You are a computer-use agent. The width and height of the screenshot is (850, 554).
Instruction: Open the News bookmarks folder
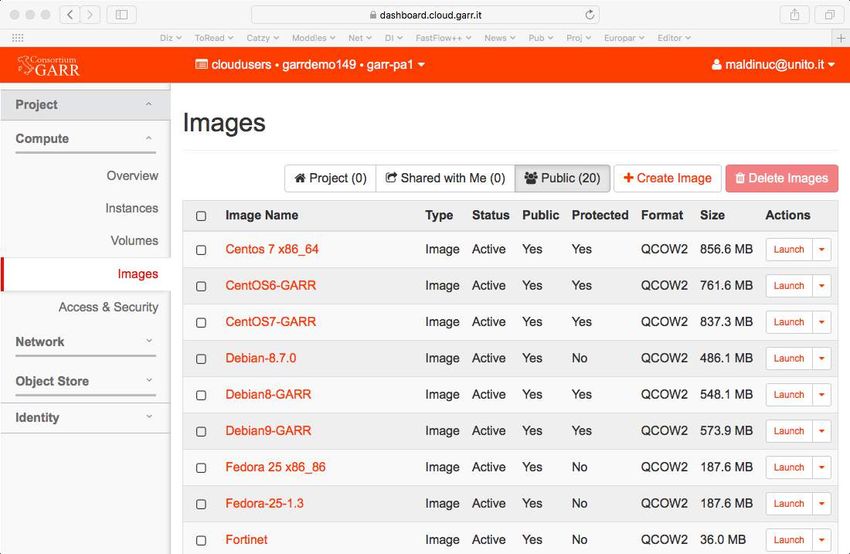pyautogui.click(x=500, y=38)
